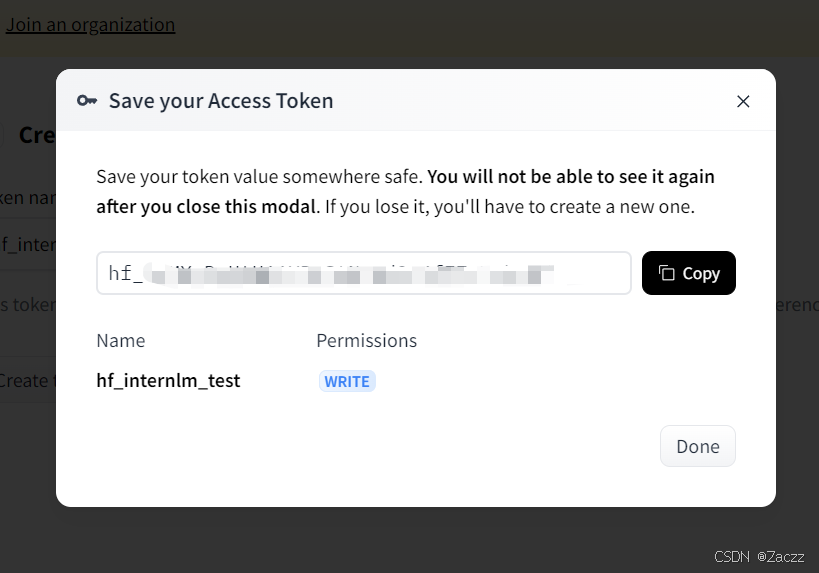The width and height of the screenshot is (819, 573).
Task: Click the CSDN @Zaczz watermark
Action: point(759,557)
